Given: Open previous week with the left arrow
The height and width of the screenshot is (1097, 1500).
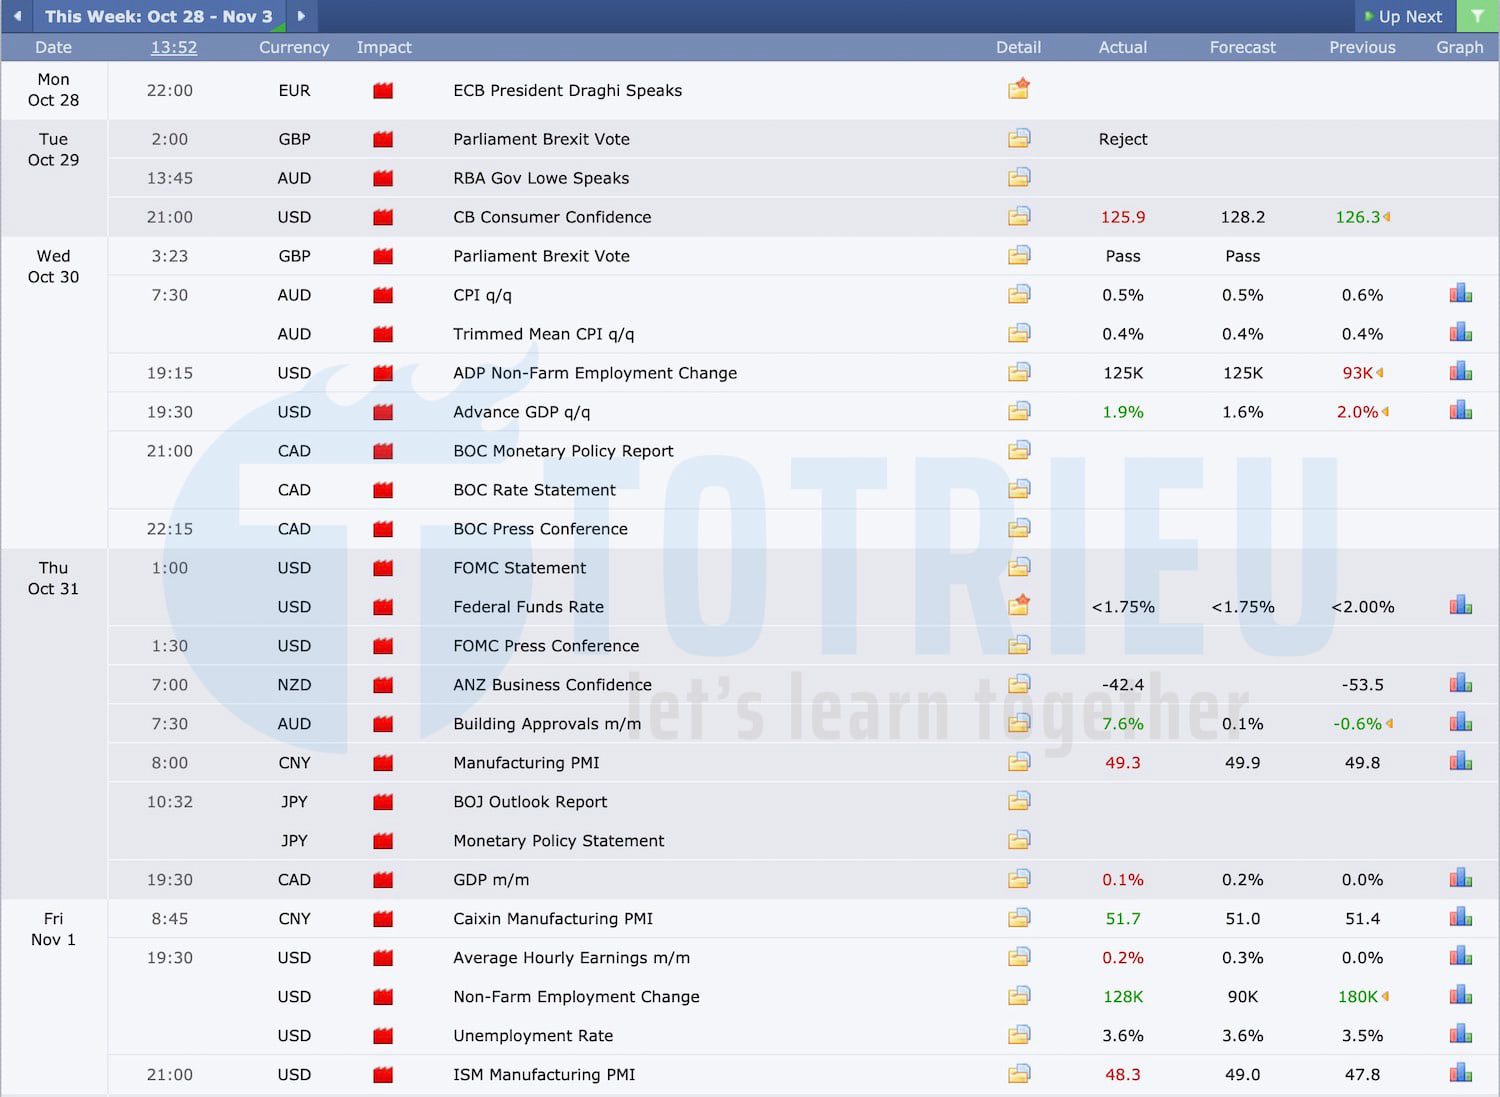Looking at the screenshot, I should tap(17, 16).
